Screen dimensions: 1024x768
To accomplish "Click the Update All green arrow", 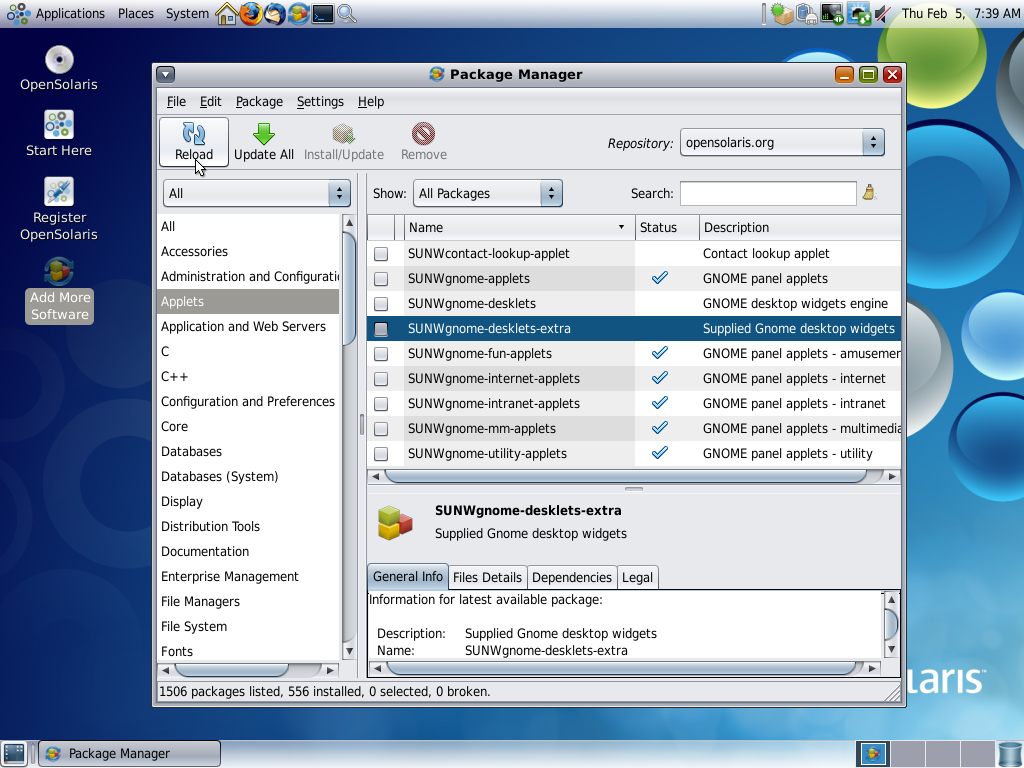I will 264,134.
